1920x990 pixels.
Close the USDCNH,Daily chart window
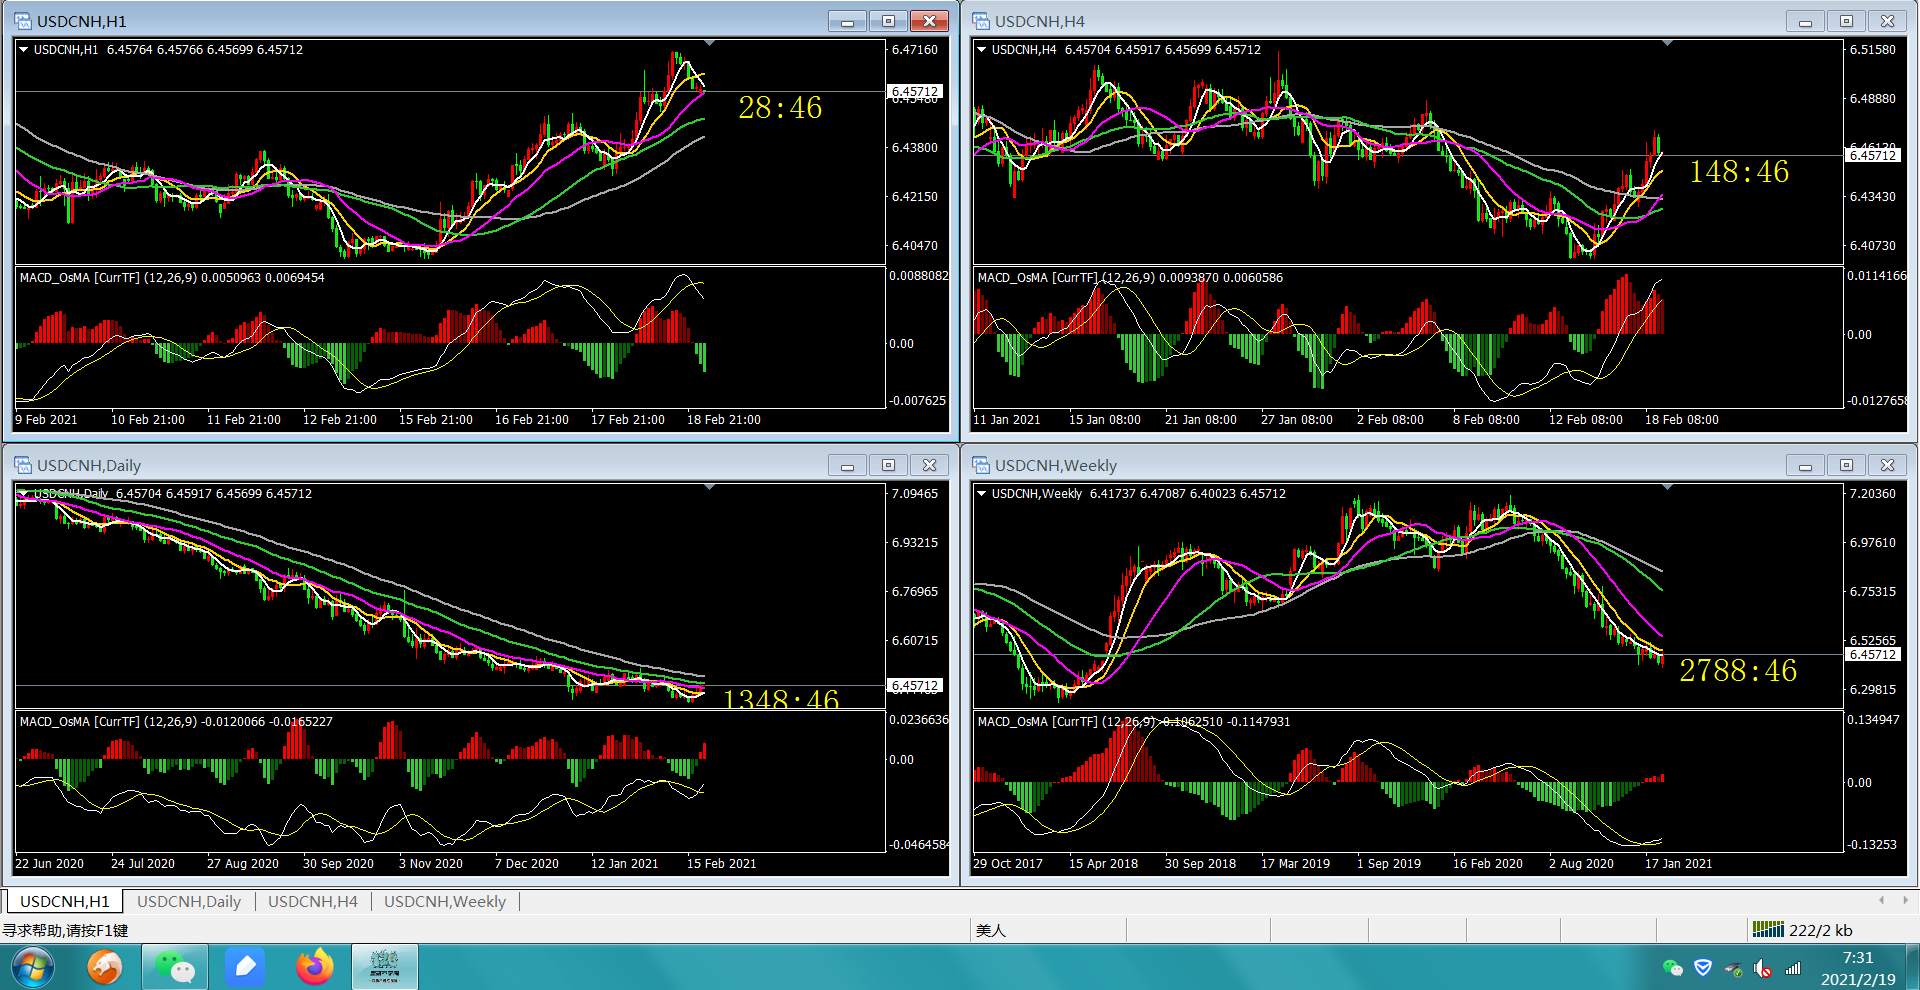929,465
